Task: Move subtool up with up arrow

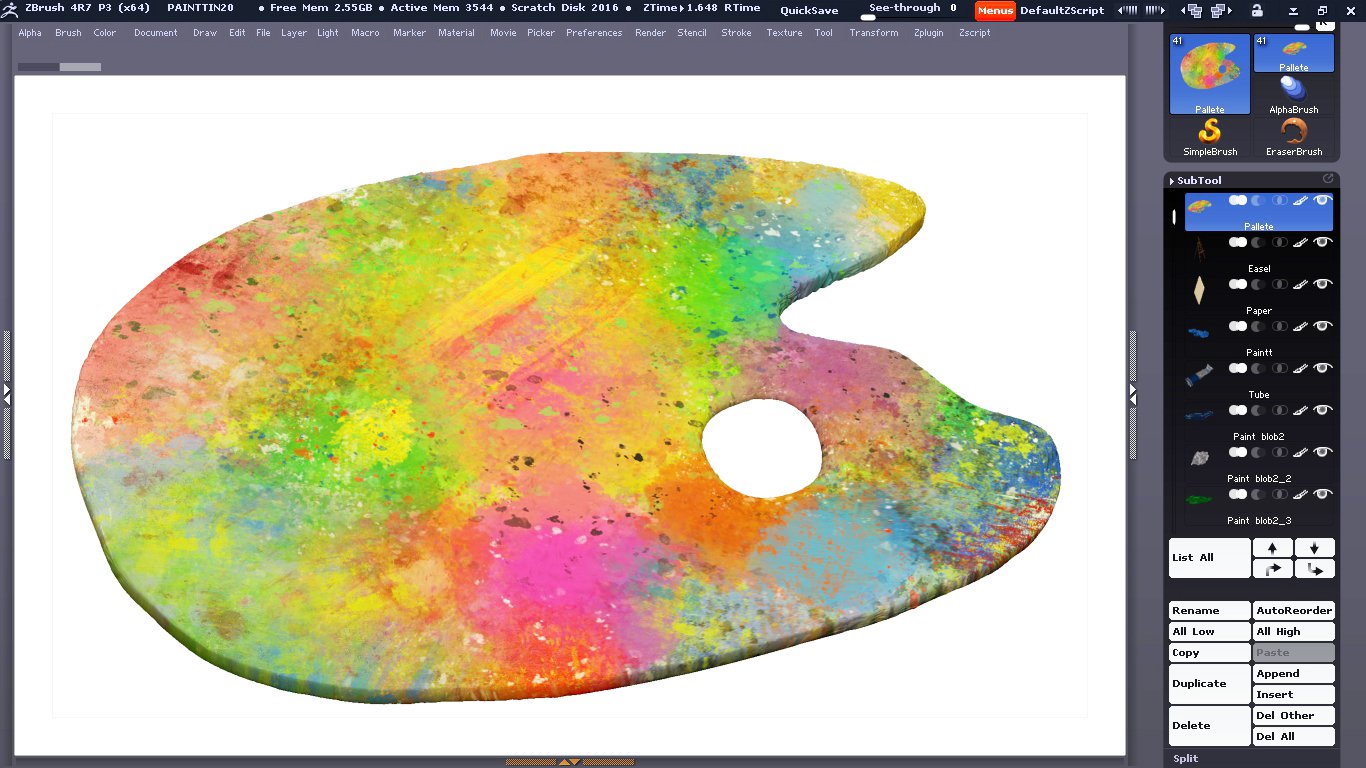Action: click(1272, 548)
